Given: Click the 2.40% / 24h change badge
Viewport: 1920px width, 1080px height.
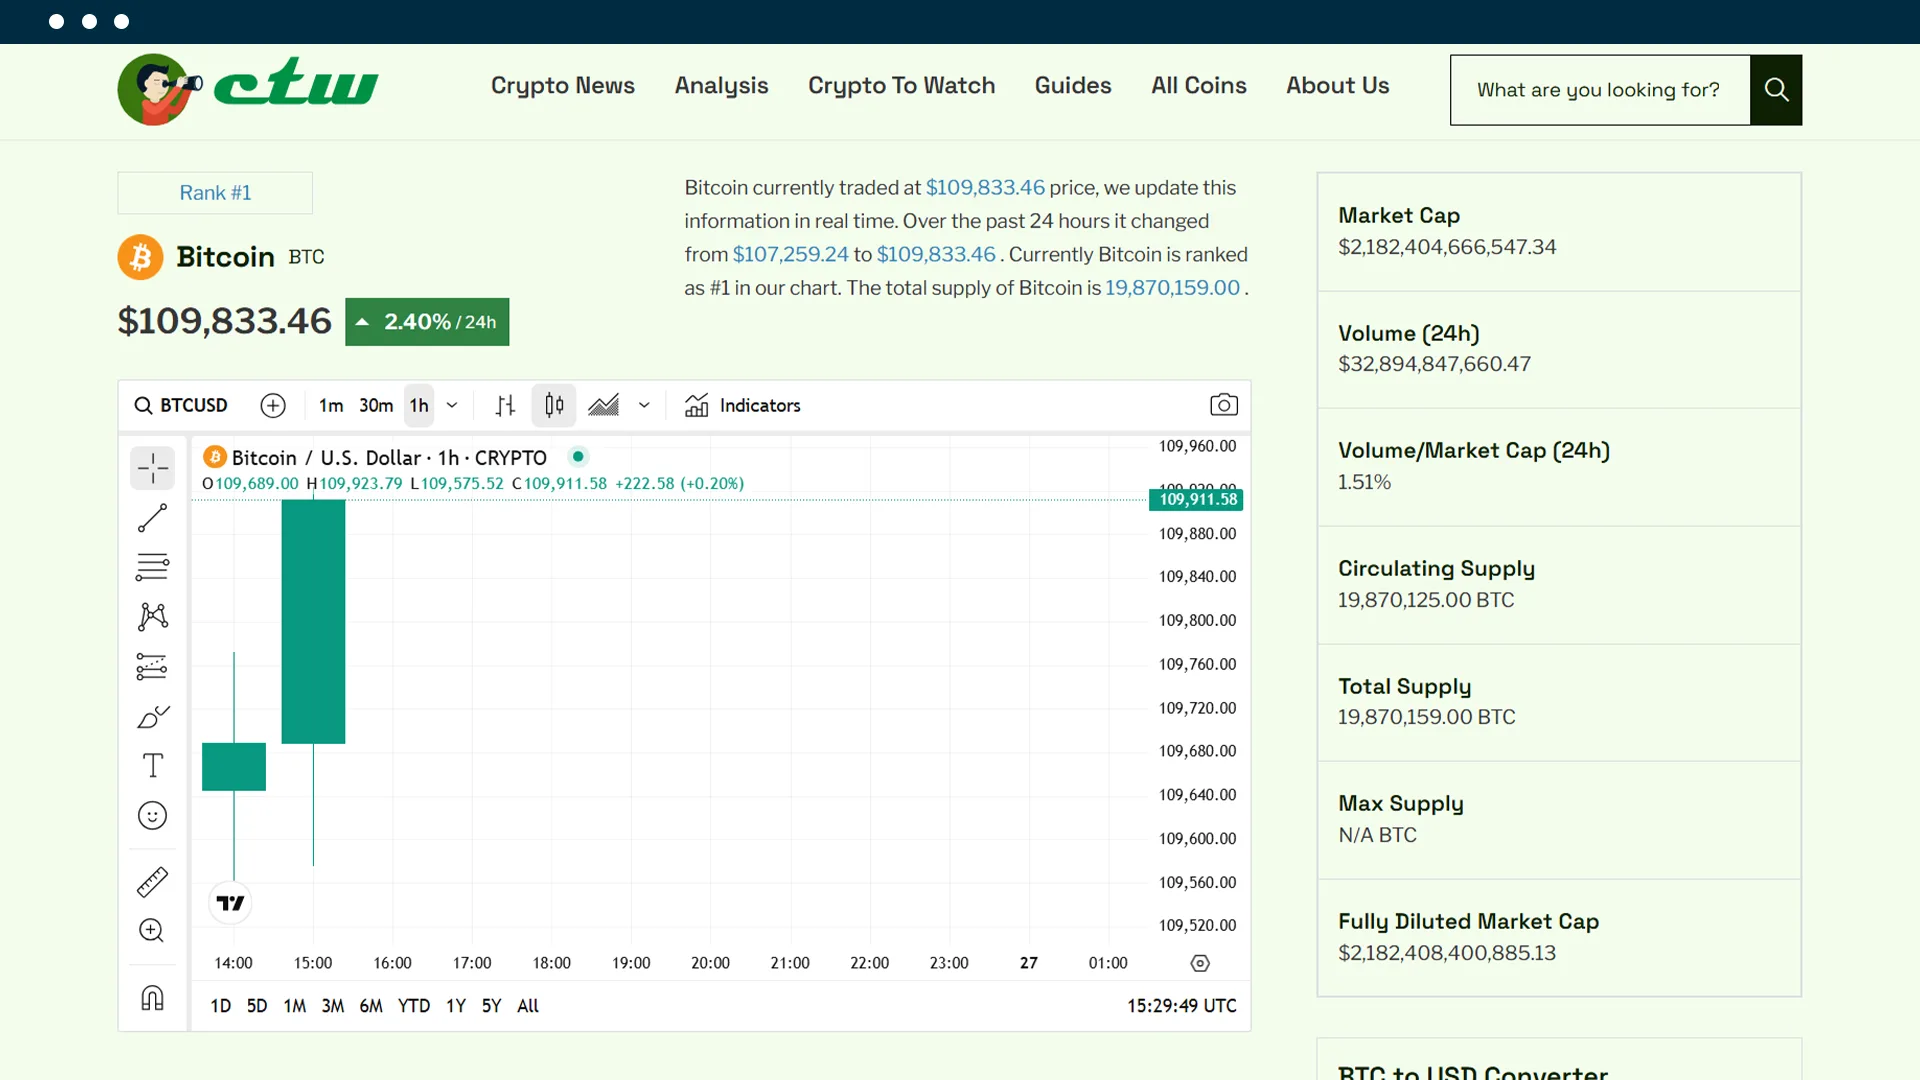Looking at the screenshot, I should 427,322.
